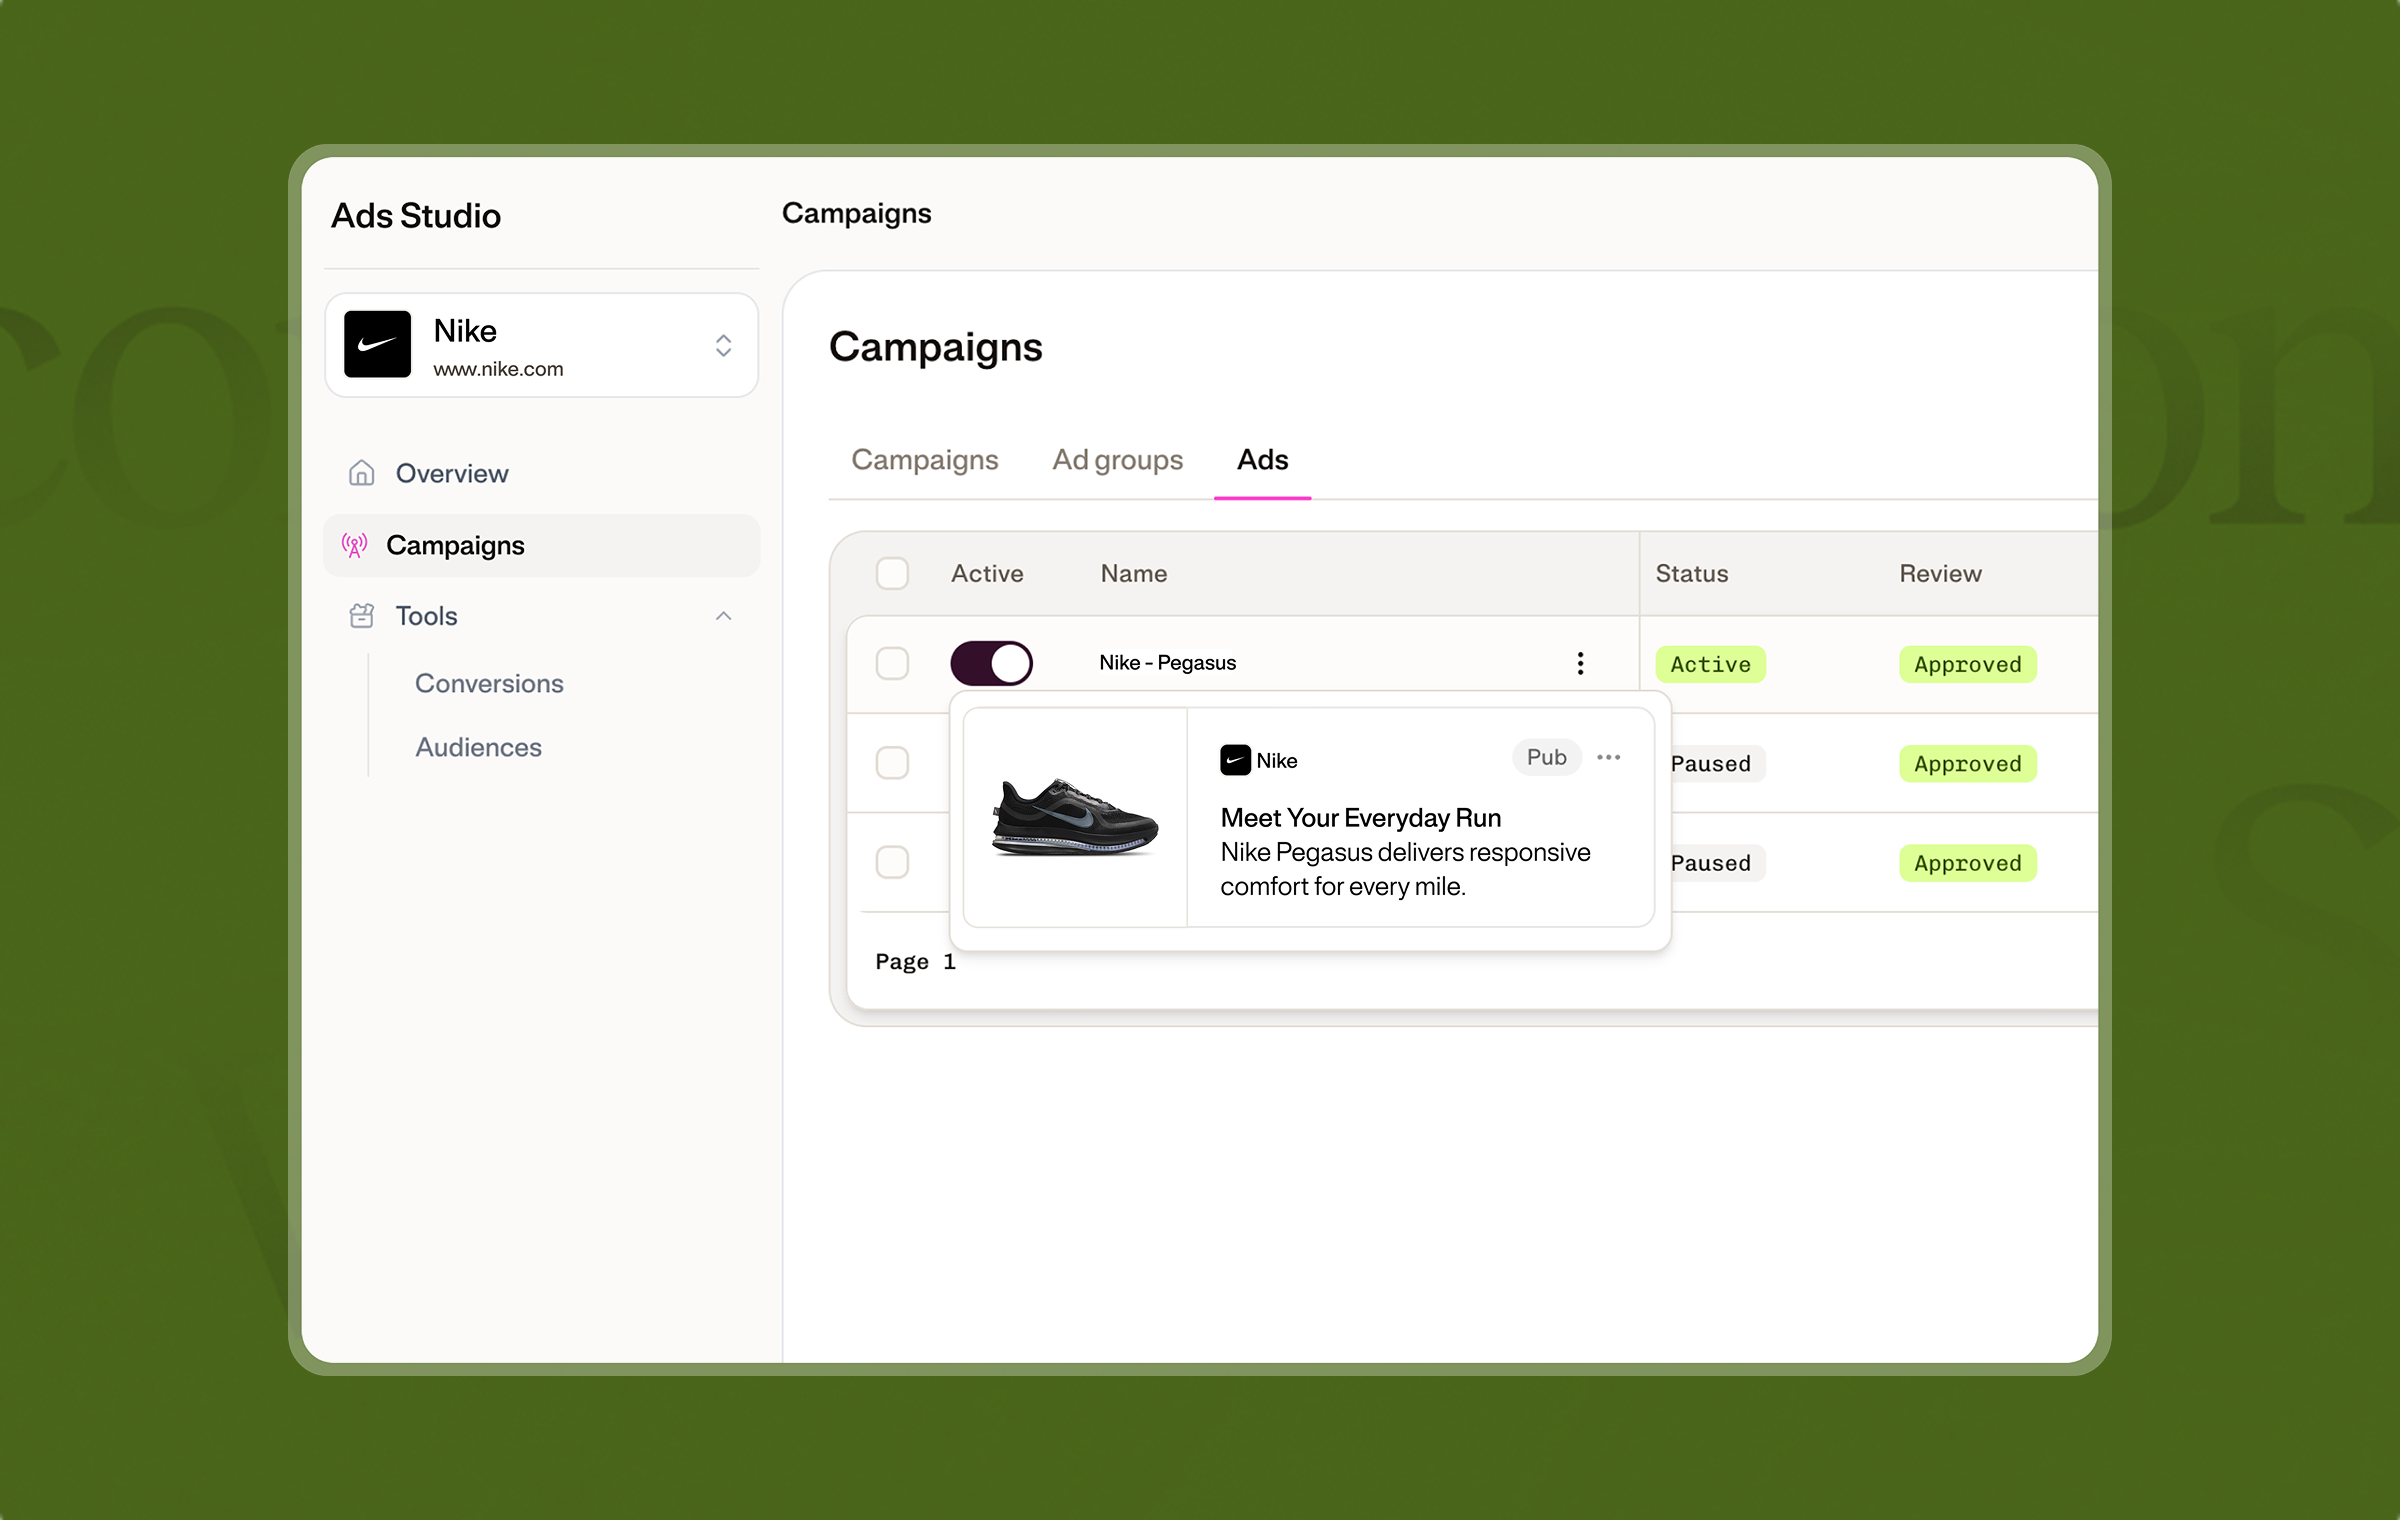This screenshot has width=2400, height=1520.
Task: Switch to the Campaigns tab
Action: pos(924,460)
